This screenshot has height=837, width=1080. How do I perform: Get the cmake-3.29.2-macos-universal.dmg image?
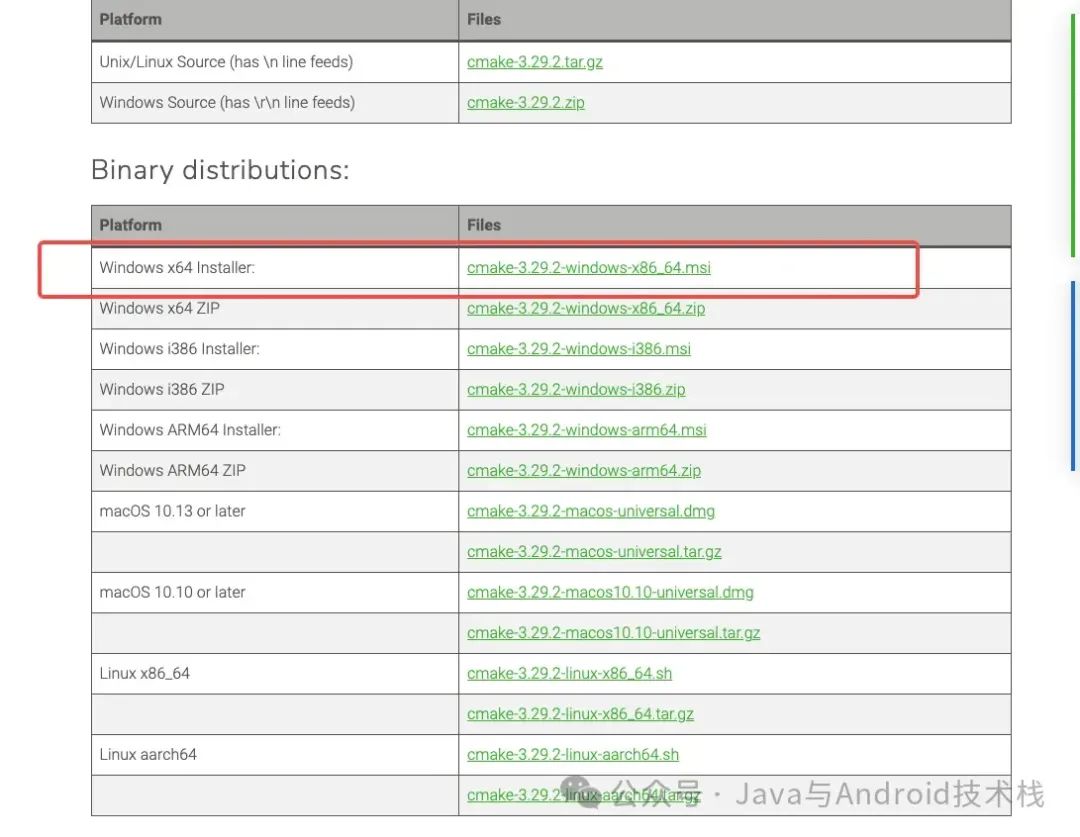tap(590, 511)
